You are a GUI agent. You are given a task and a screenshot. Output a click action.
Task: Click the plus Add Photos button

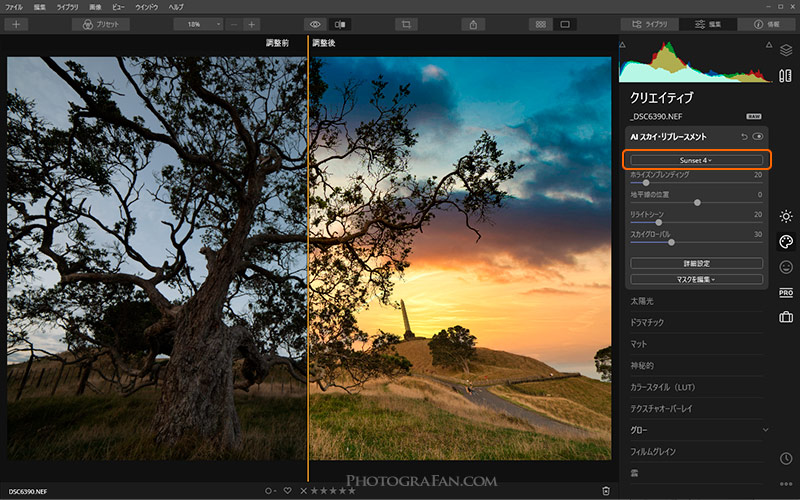click(16, 24)
